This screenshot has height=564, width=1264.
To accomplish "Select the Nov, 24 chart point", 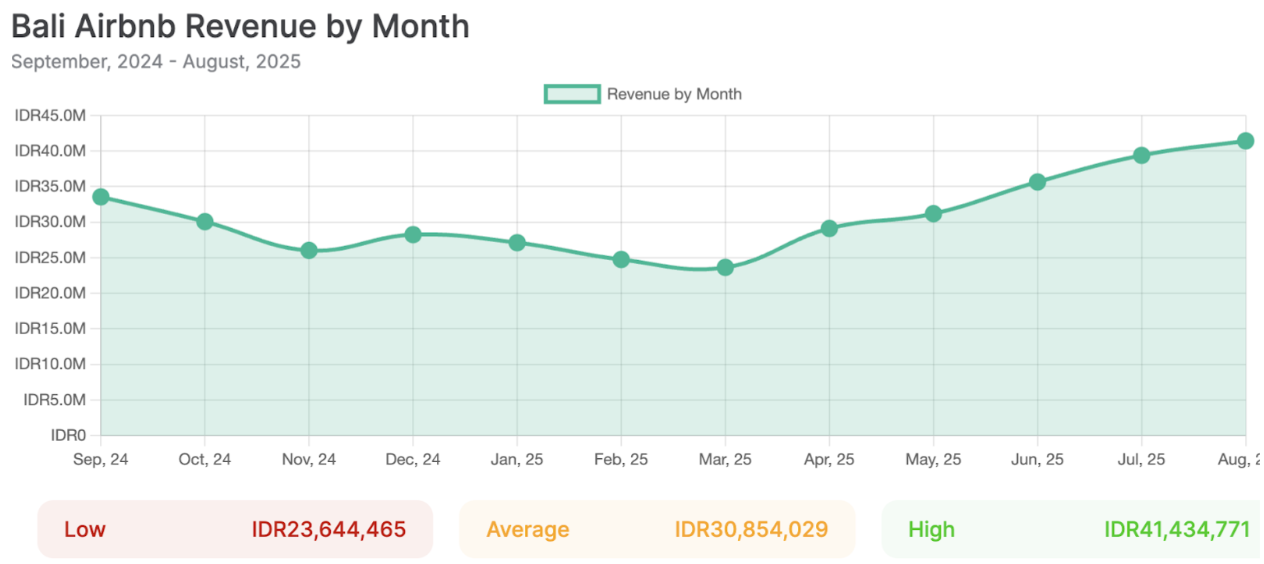I will pyautogui.click(x=309, y=250).
